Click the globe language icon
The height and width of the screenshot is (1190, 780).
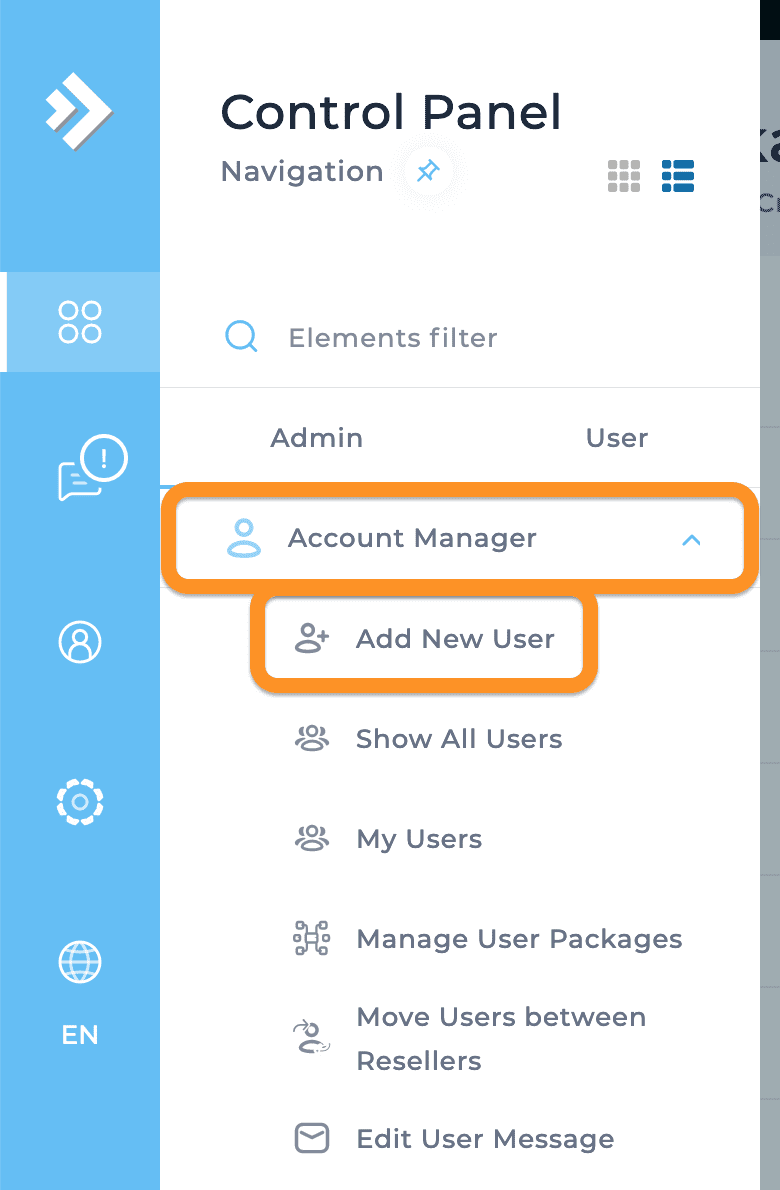click(79, 962)
